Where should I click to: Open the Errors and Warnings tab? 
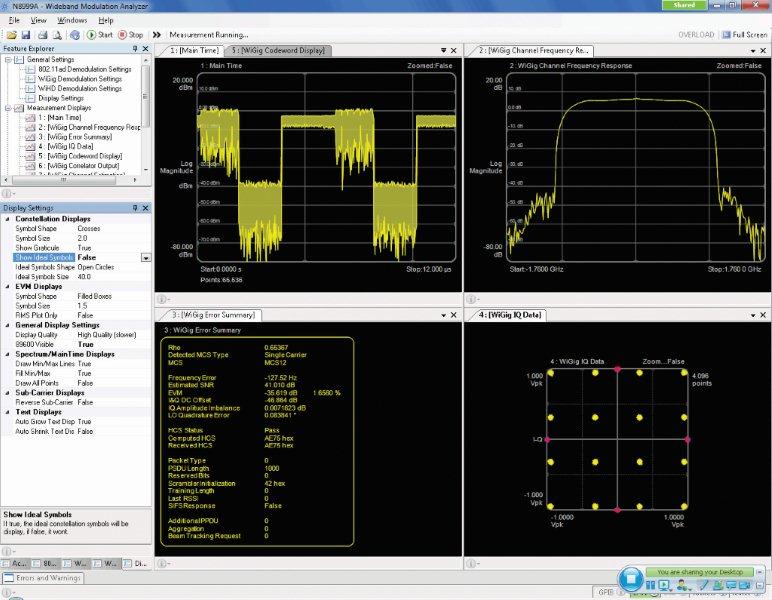pyautogui.click(x=47, y=578)
